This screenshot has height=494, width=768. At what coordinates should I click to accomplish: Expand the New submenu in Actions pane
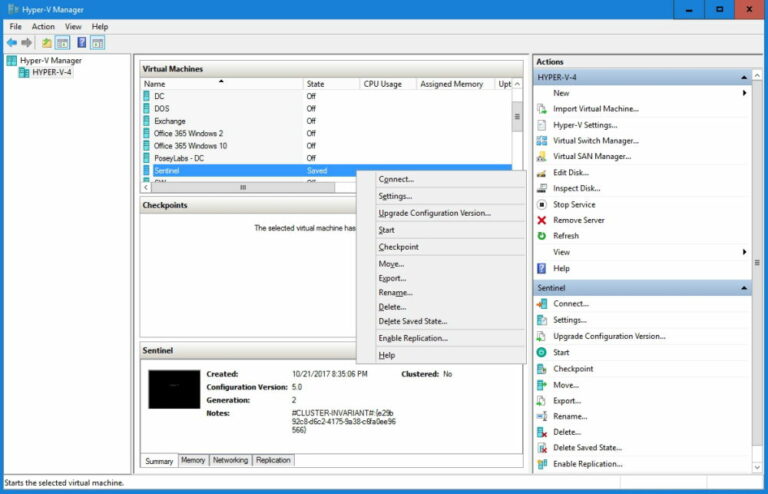tap(744, 93)
